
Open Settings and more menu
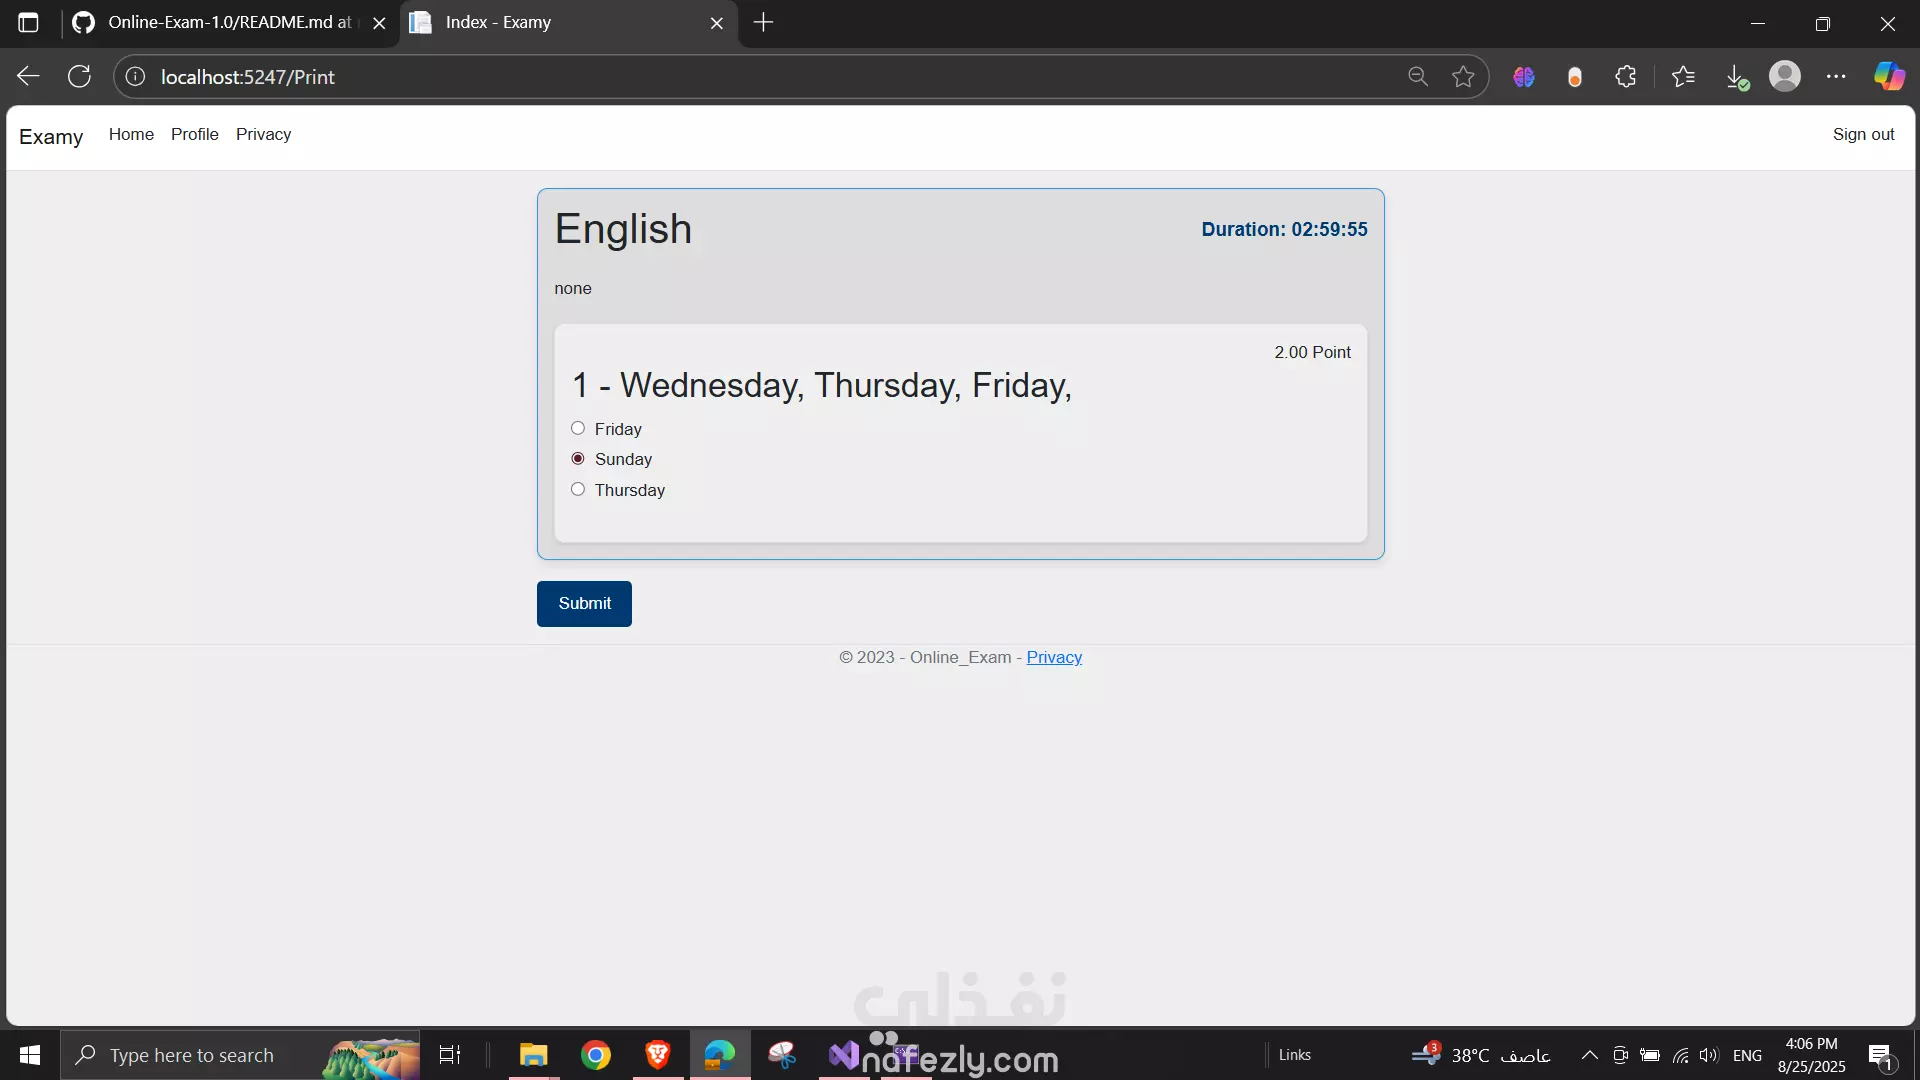coord(1836,76)
